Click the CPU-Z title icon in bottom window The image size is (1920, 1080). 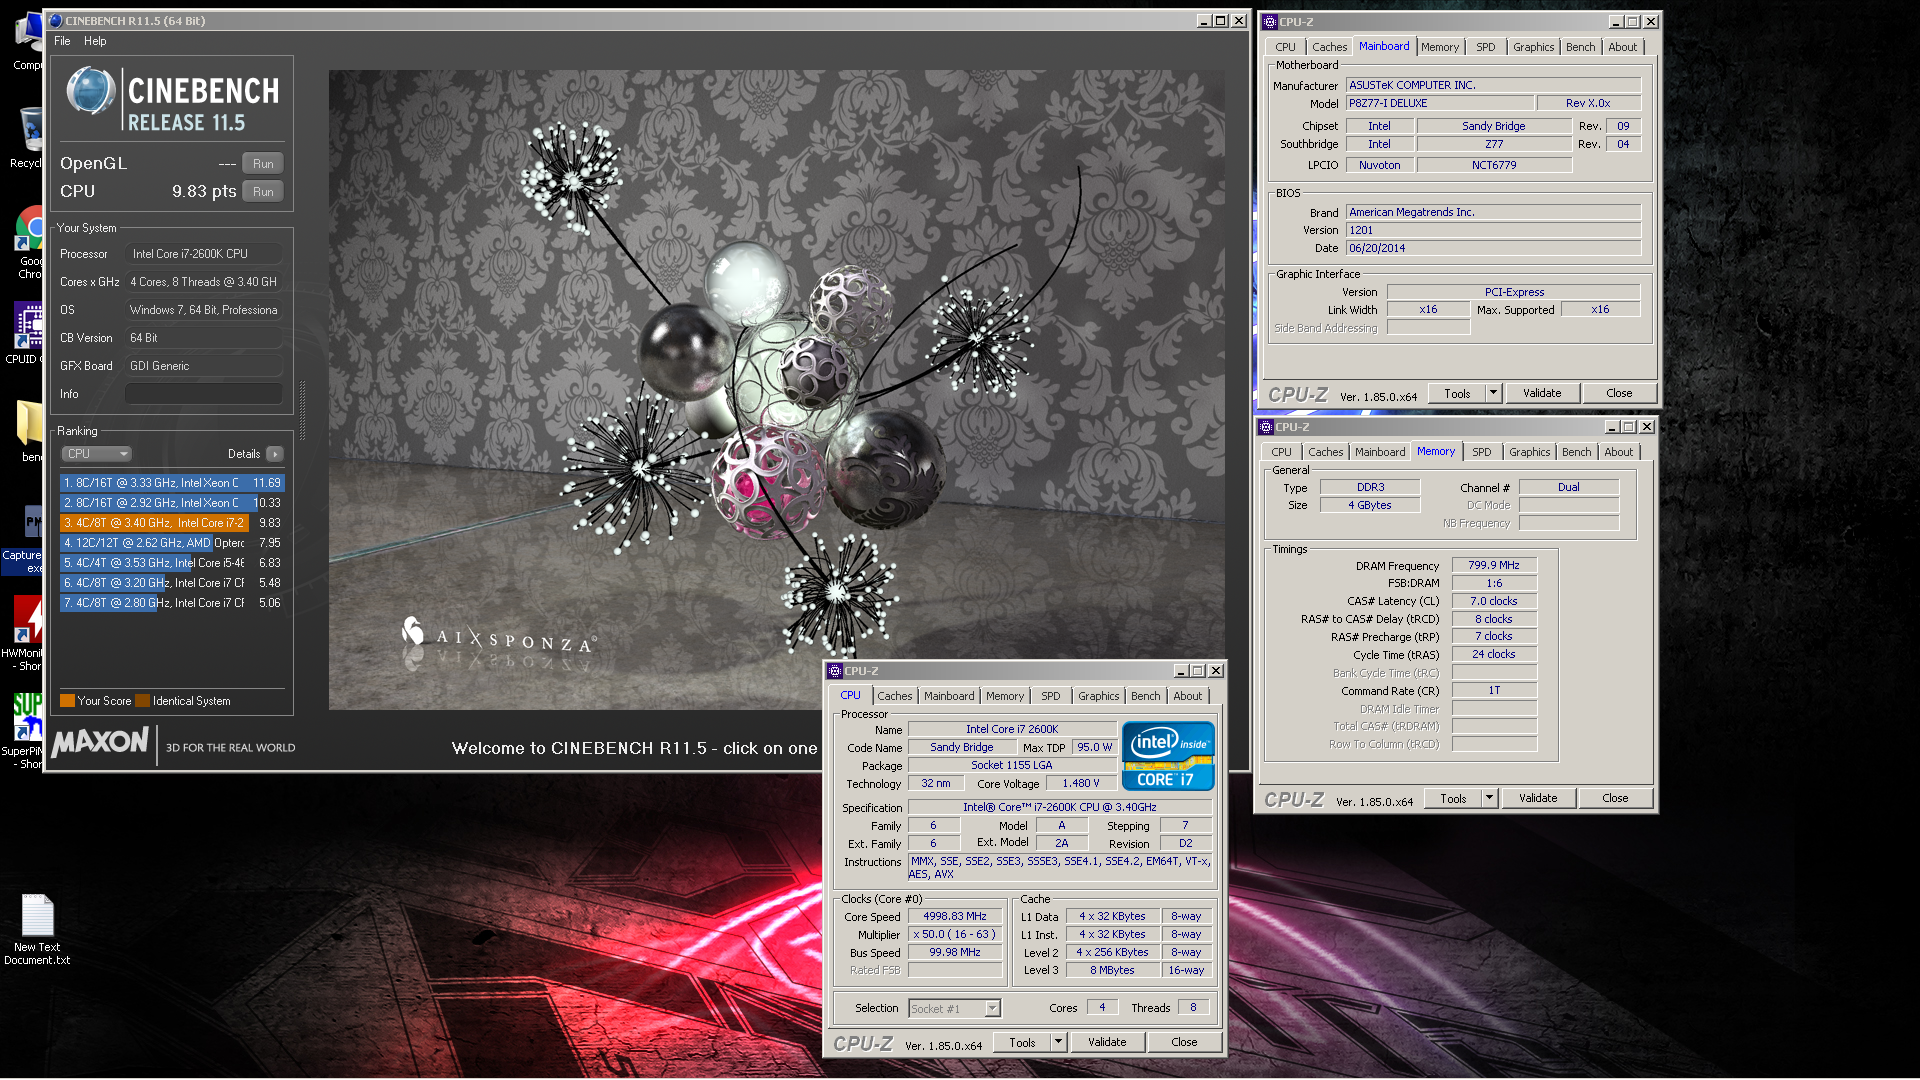point(835,671)
